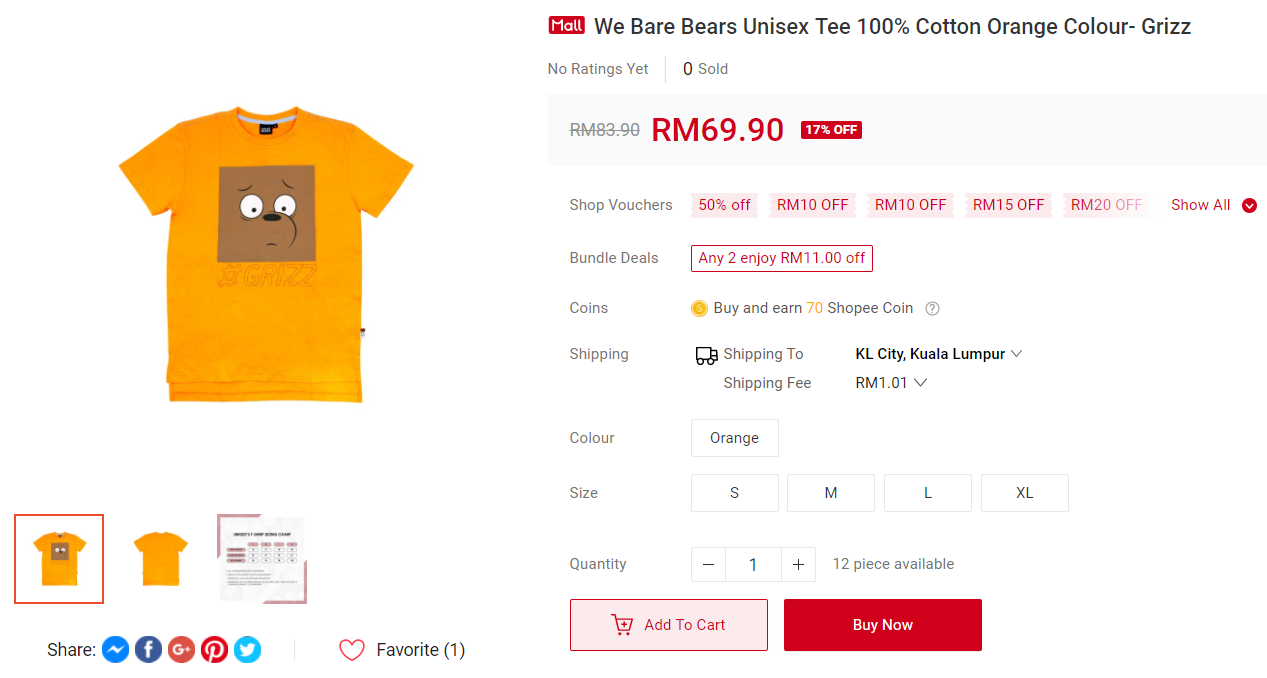This screenshot has height=678, width=1267.
Task: Click the Buy Now button
Action: [882, 625]
